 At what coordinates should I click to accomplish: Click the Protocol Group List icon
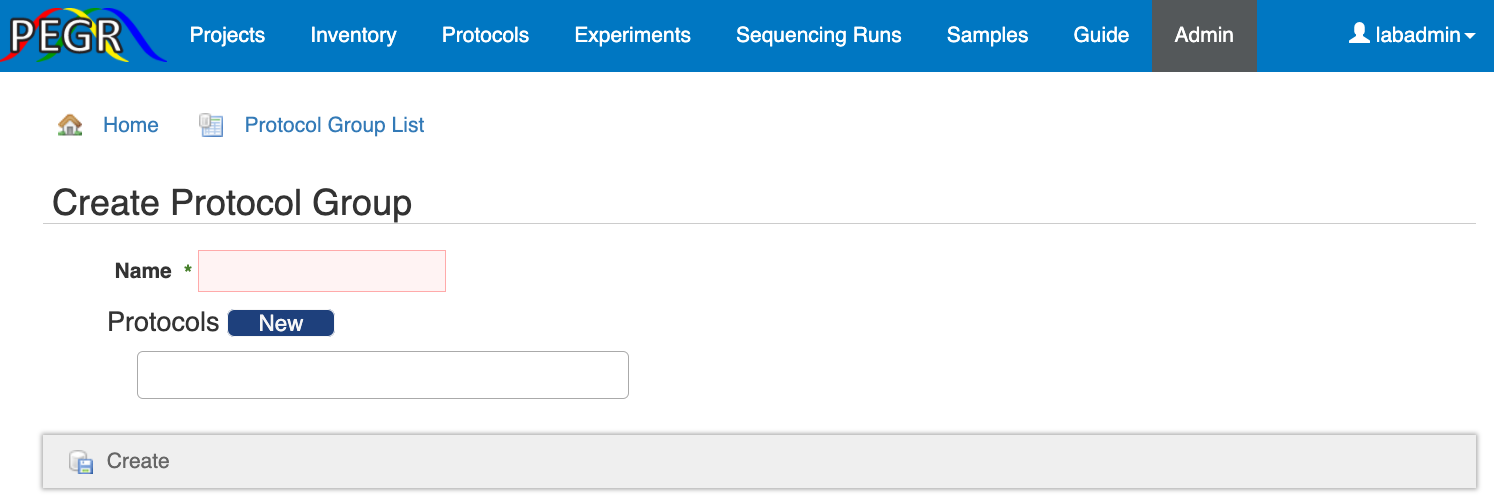tap(211, 125)
